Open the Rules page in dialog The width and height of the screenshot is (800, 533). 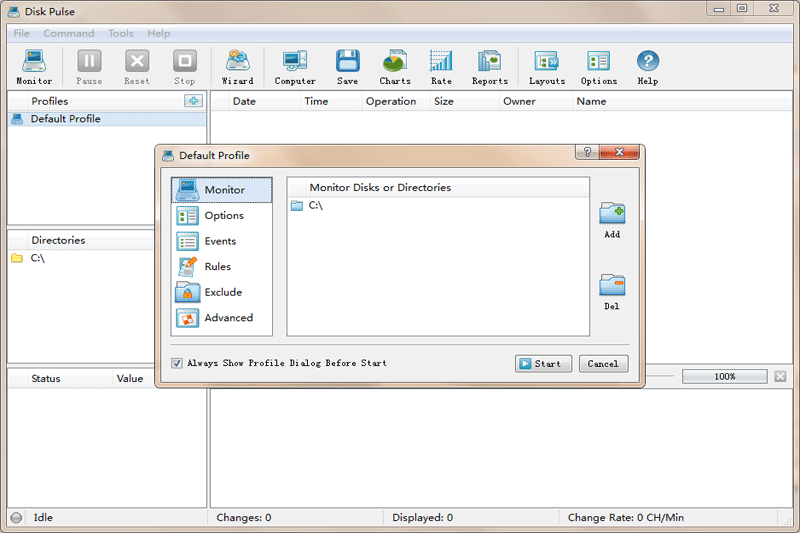(221, 267)
